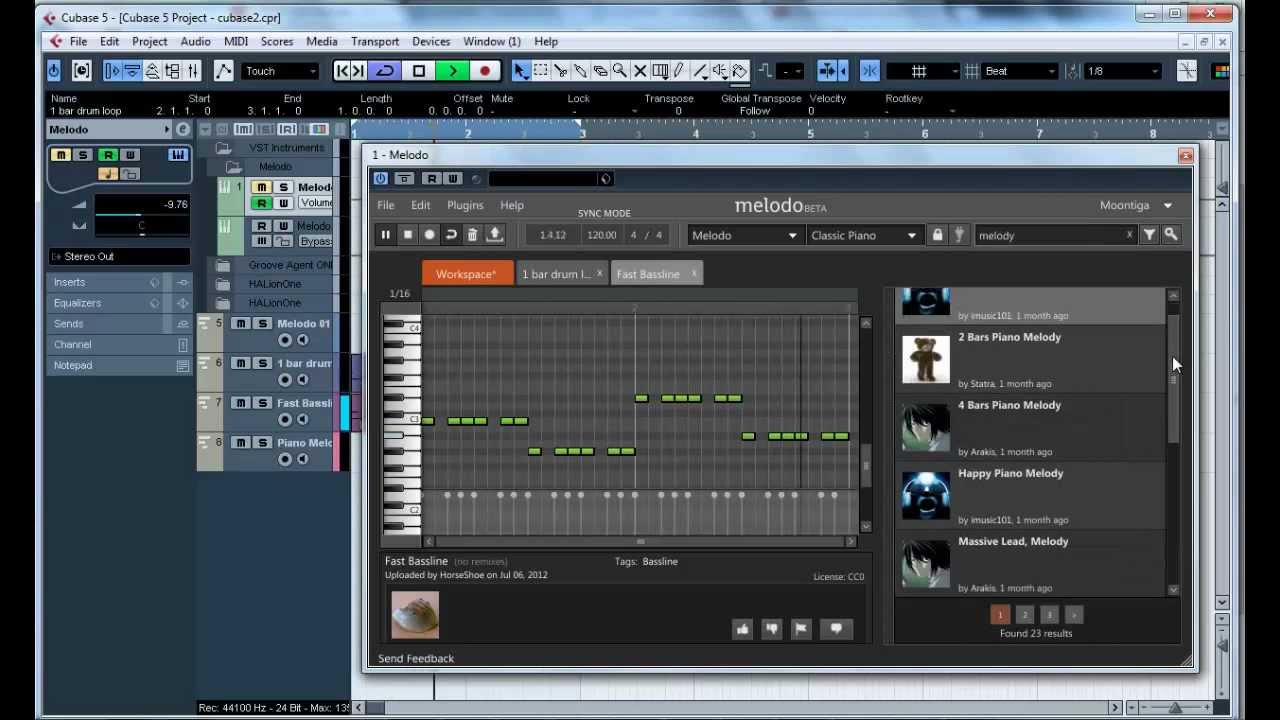Click the Cubase transport Record button
Image resolution: width=1280 pixels, height=720 pixels.
pos(485,71)
